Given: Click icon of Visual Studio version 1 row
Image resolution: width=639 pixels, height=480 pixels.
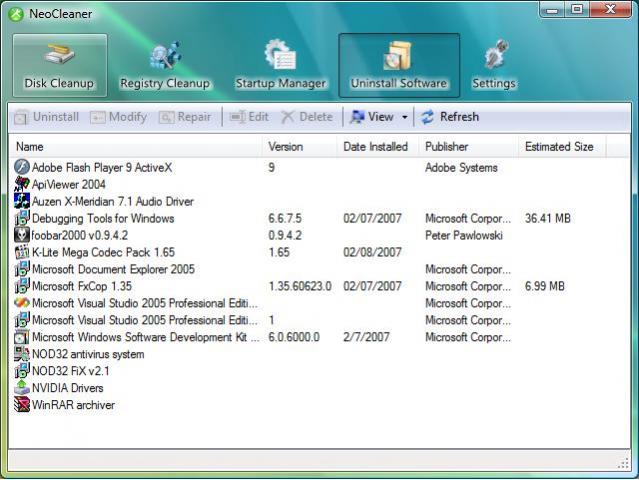Looking at the screenshot, I should pyautogui.click(x=22, y=320).
